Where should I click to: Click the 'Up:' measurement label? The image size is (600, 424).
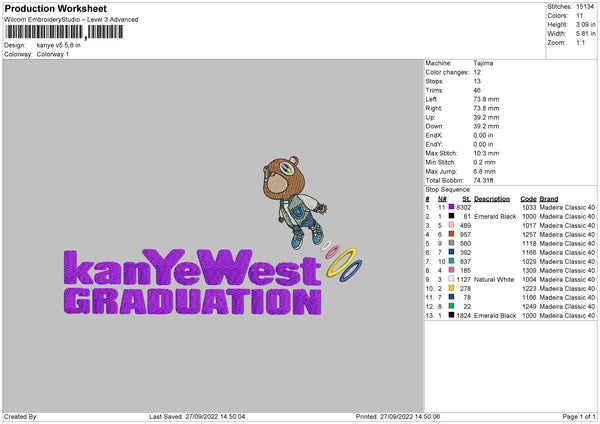coord(430,117)
